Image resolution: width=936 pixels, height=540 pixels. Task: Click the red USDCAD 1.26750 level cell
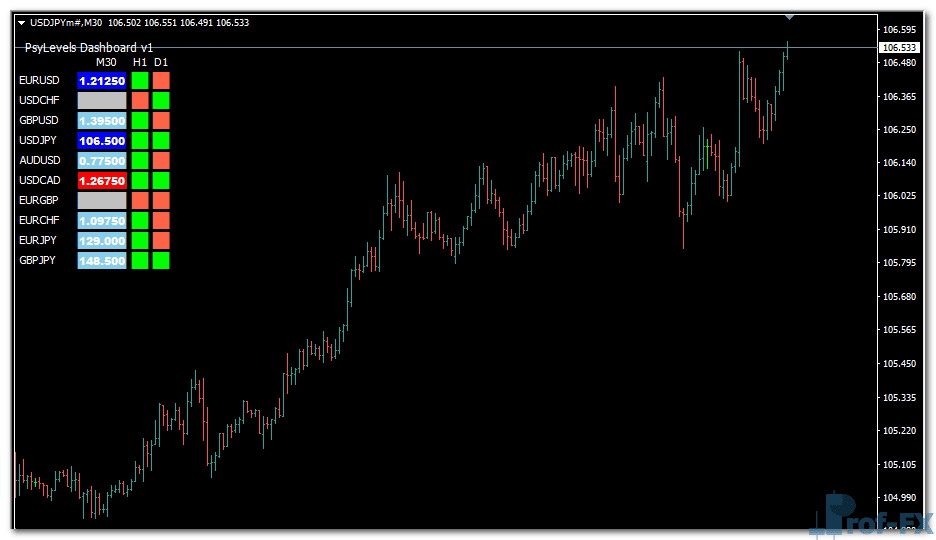102,181
